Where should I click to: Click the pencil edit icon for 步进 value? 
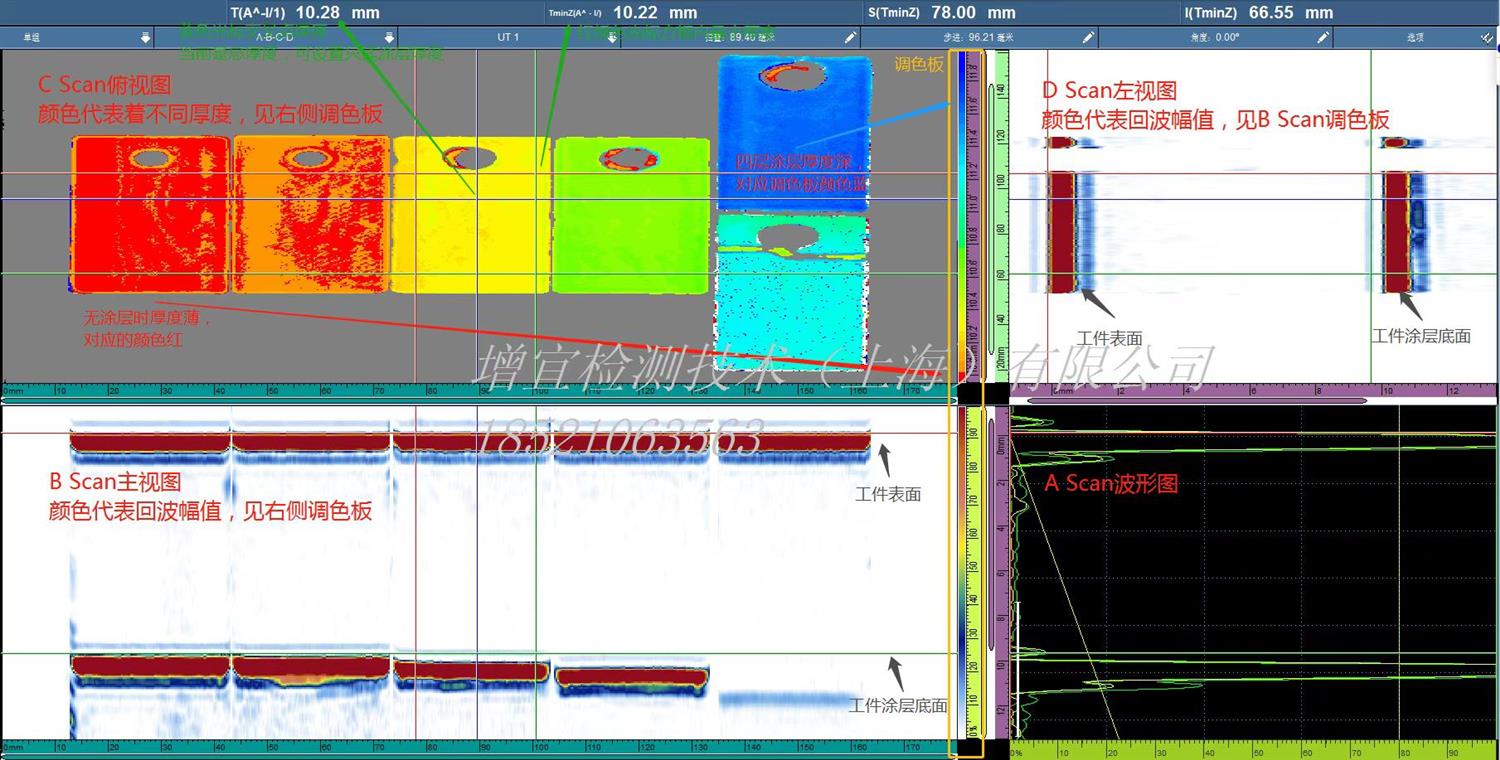coord(1088,37)
